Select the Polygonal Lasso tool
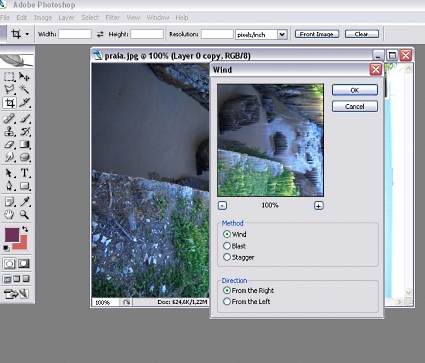This screenshot has width=425, height=363. click(9, 89)
